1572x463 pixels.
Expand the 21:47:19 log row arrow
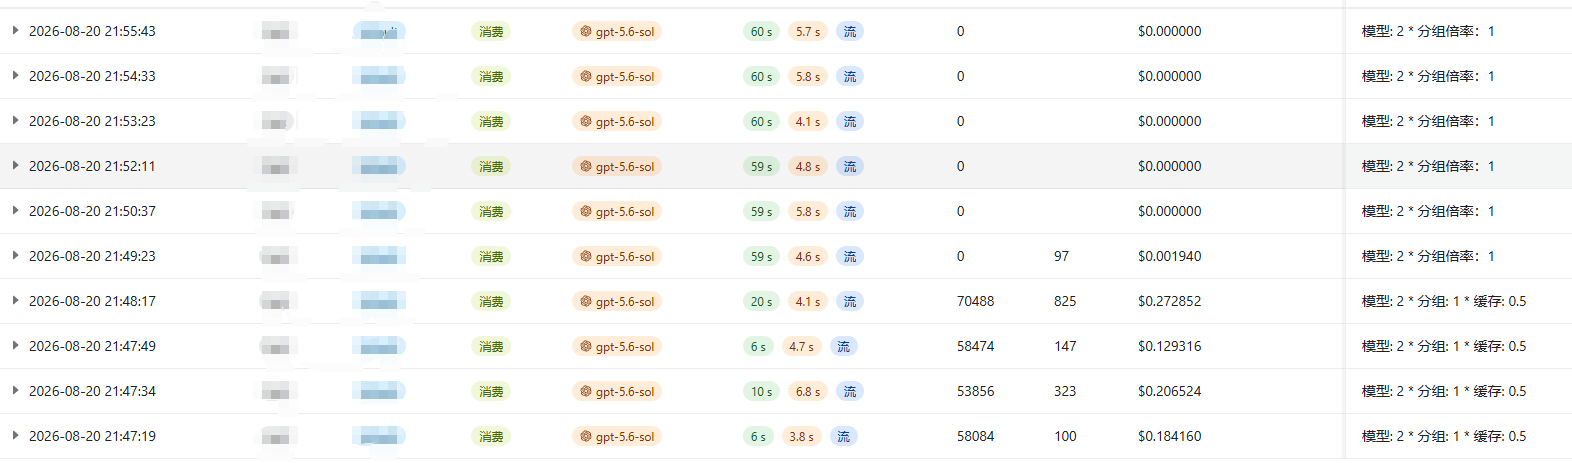click(15, 436)
